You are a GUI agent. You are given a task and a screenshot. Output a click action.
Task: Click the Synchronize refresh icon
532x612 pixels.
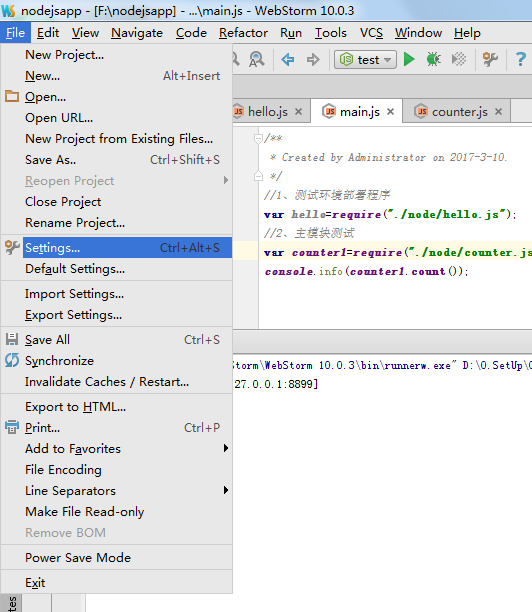point(12,360)
